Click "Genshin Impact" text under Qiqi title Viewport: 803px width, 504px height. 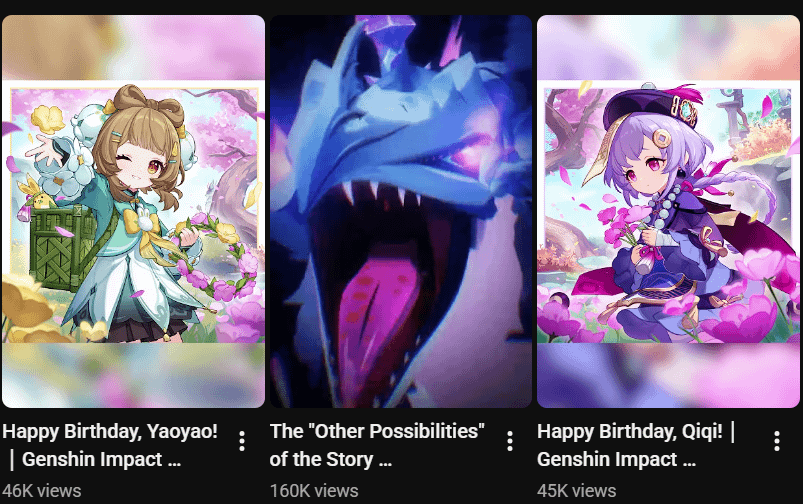[x=607, y=459]
